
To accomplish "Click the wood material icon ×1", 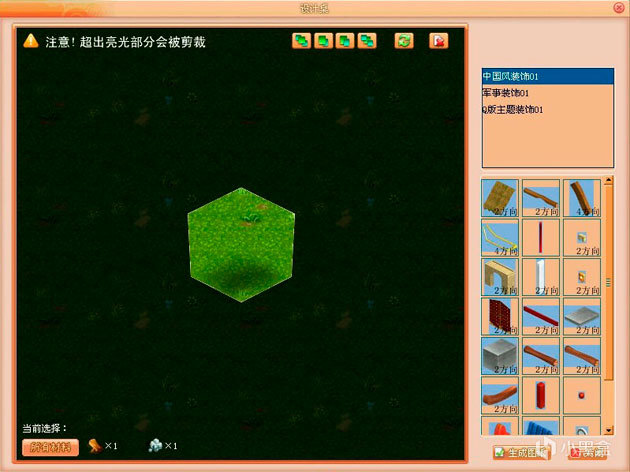I will click(95, 445).
